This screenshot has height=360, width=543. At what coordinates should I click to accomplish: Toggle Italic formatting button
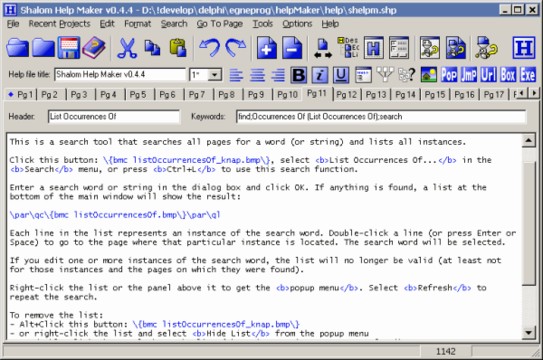(x=320, y=75)
